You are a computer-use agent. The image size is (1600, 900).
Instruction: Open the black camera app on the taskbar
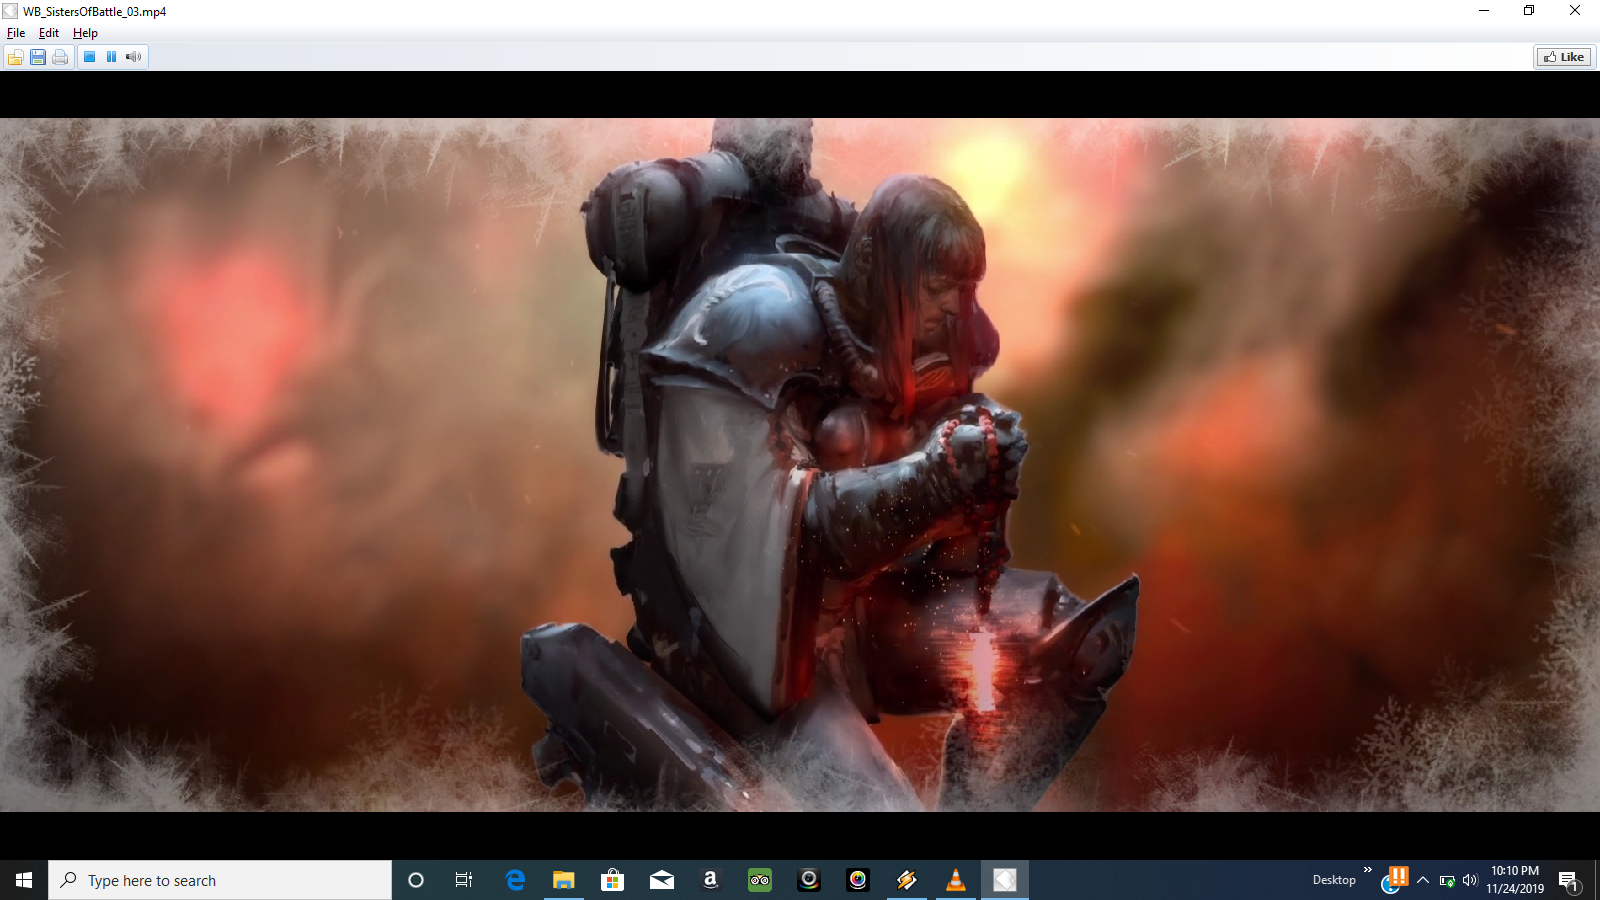click(809, 880)
